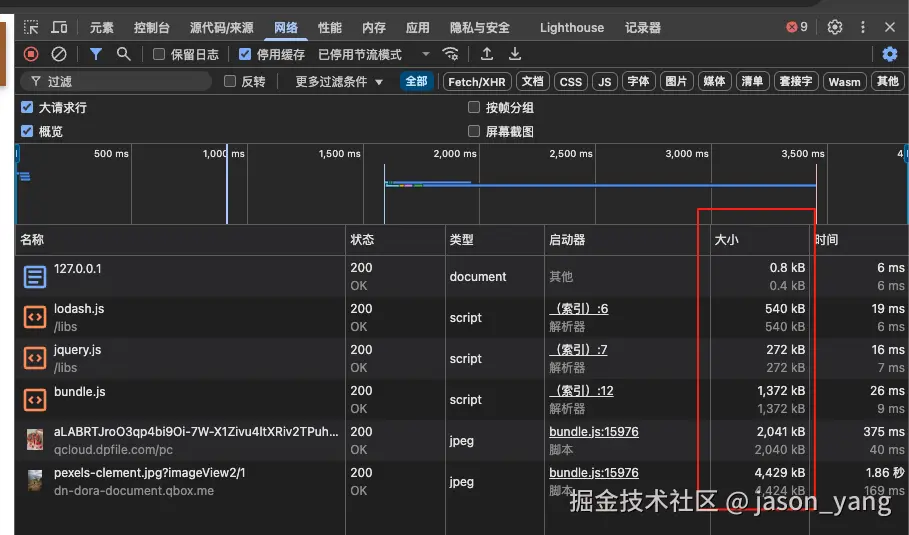Filter by 文档 type

click(532, 82)
